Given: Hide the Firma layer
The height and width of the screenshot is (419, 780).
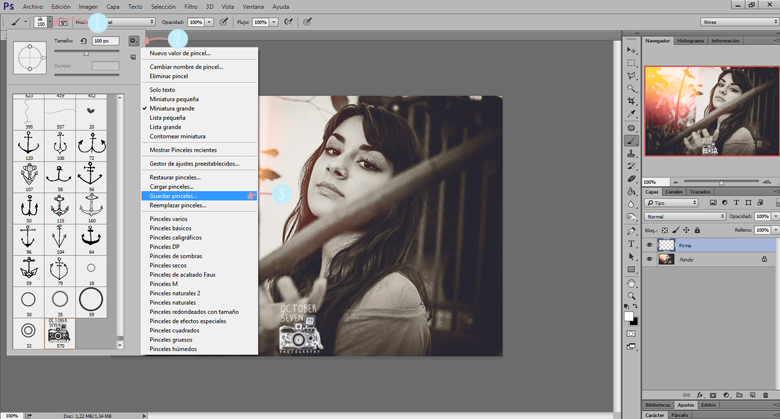Looking at the screenshot, I should click(649, 245).
